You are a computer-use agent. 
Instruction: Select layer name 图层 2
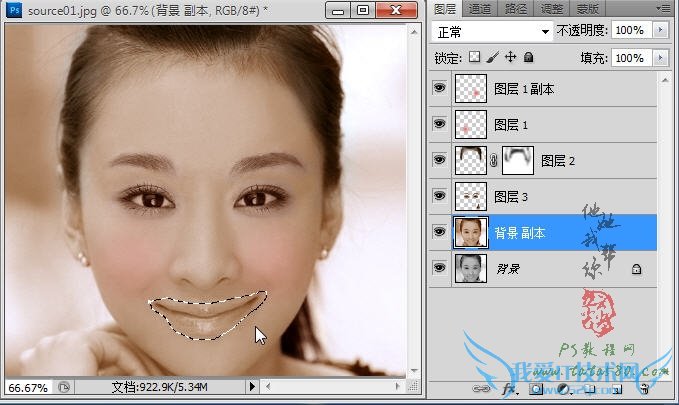[x=558, y=161]
